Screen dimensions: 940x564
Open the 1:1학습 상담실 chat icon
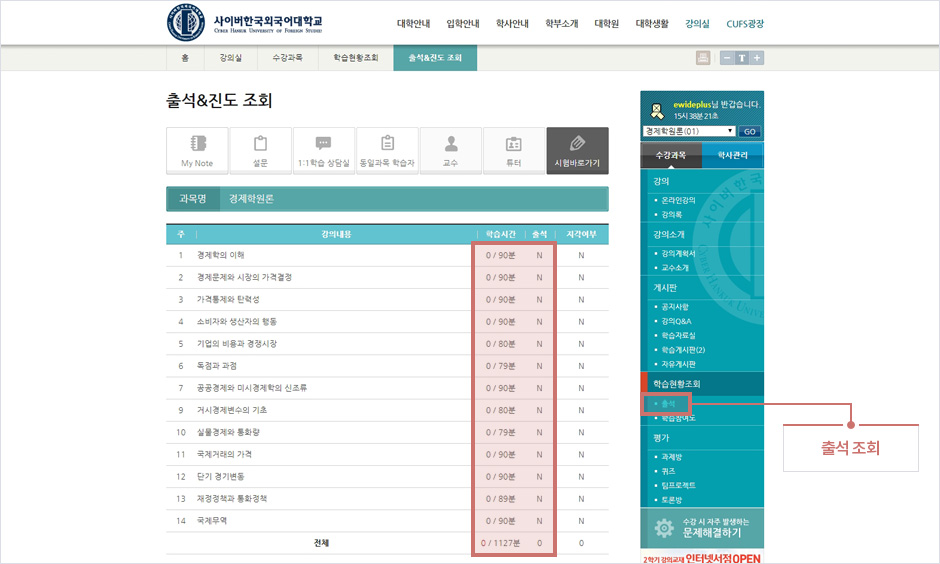pyautogui.click(x=323, y=150)
